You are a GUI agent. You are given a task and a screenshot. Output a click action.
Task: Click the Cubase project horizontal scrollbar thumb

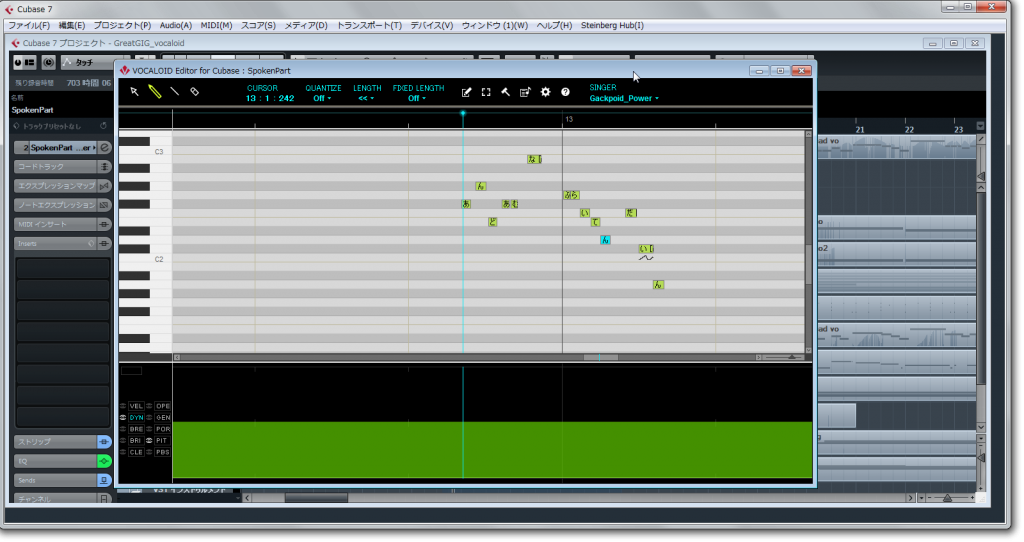(316, 498)
